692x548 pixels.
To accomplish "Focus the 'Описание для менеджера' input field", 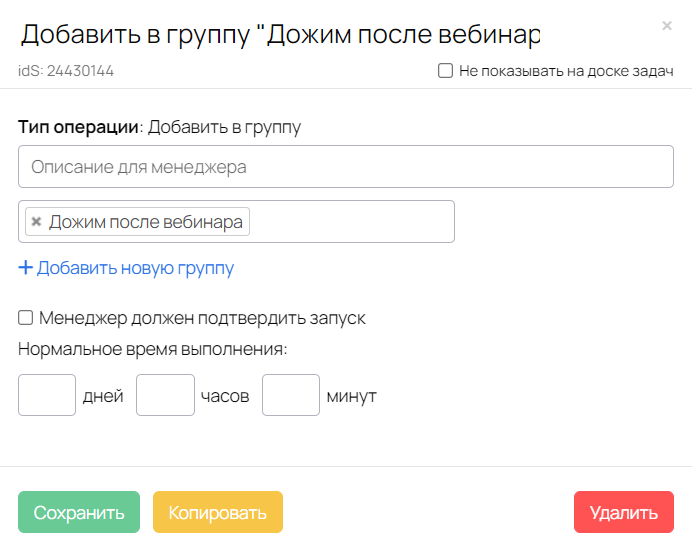I will point(345,167).
